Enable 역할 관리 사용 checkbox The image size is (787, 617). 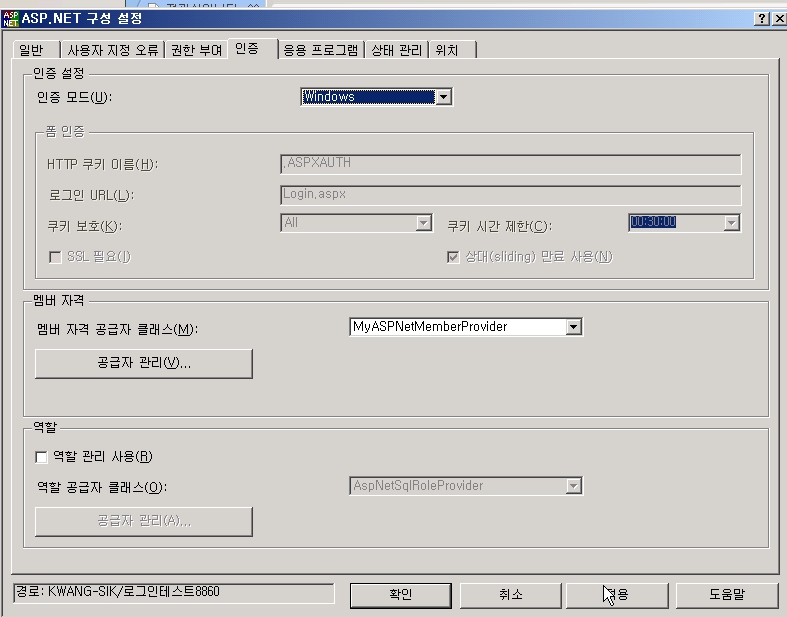(41, 457)
